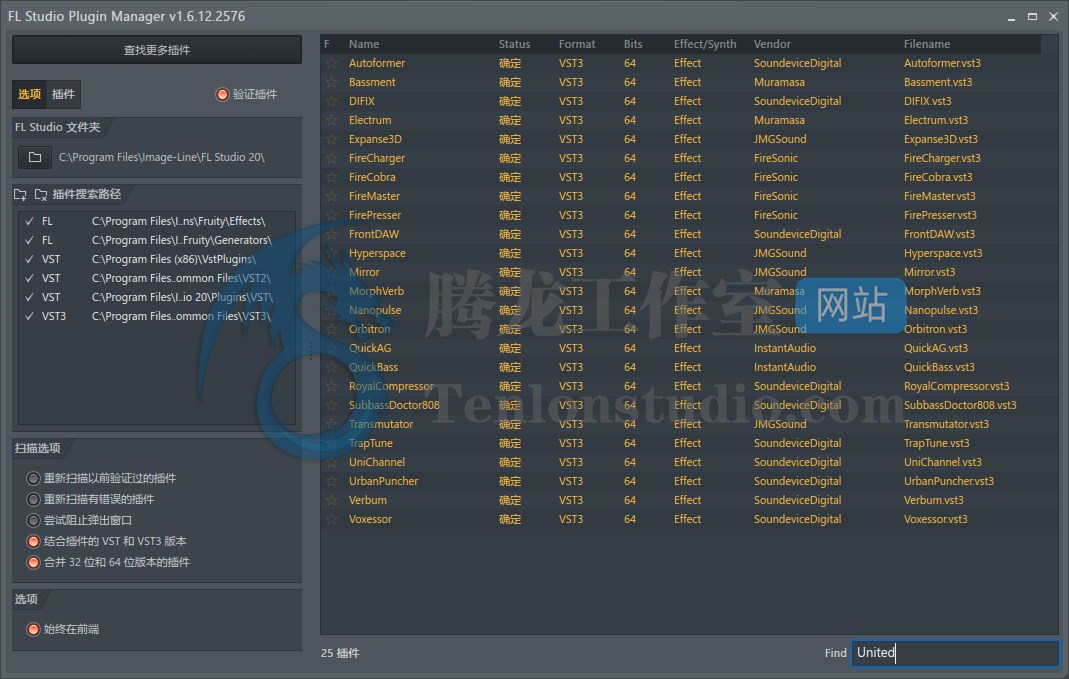The width and height of the screenshot is (1069, 679).
Task: Favorite the FrontDAW plugin
Action: point(331,235)
